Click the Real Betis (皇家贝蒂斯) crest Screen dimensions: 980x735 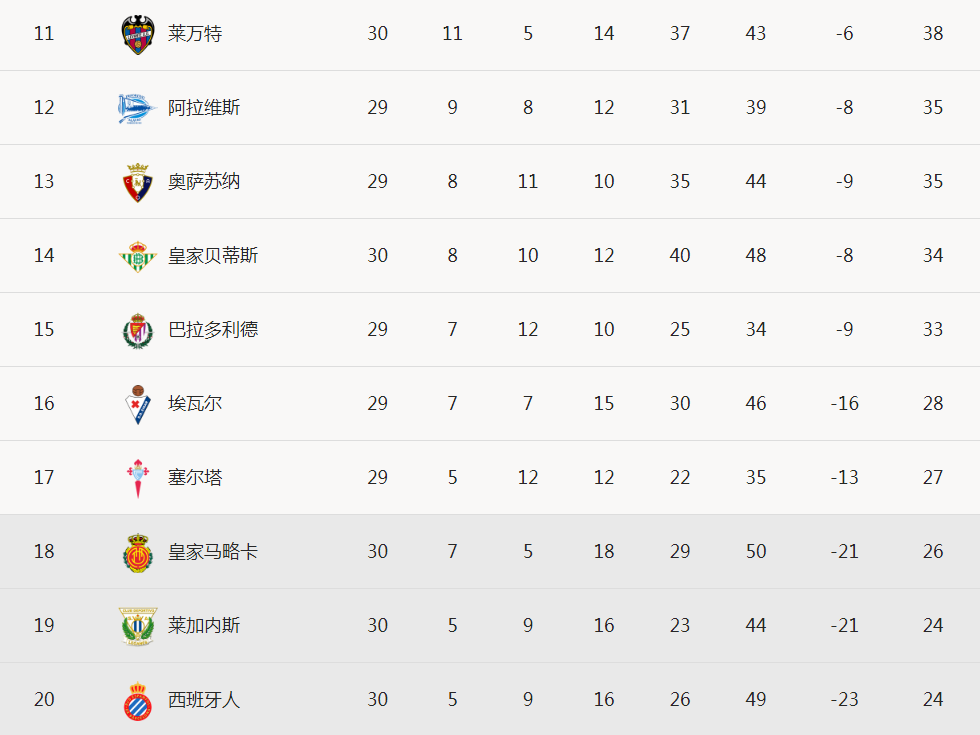point(138,256)
